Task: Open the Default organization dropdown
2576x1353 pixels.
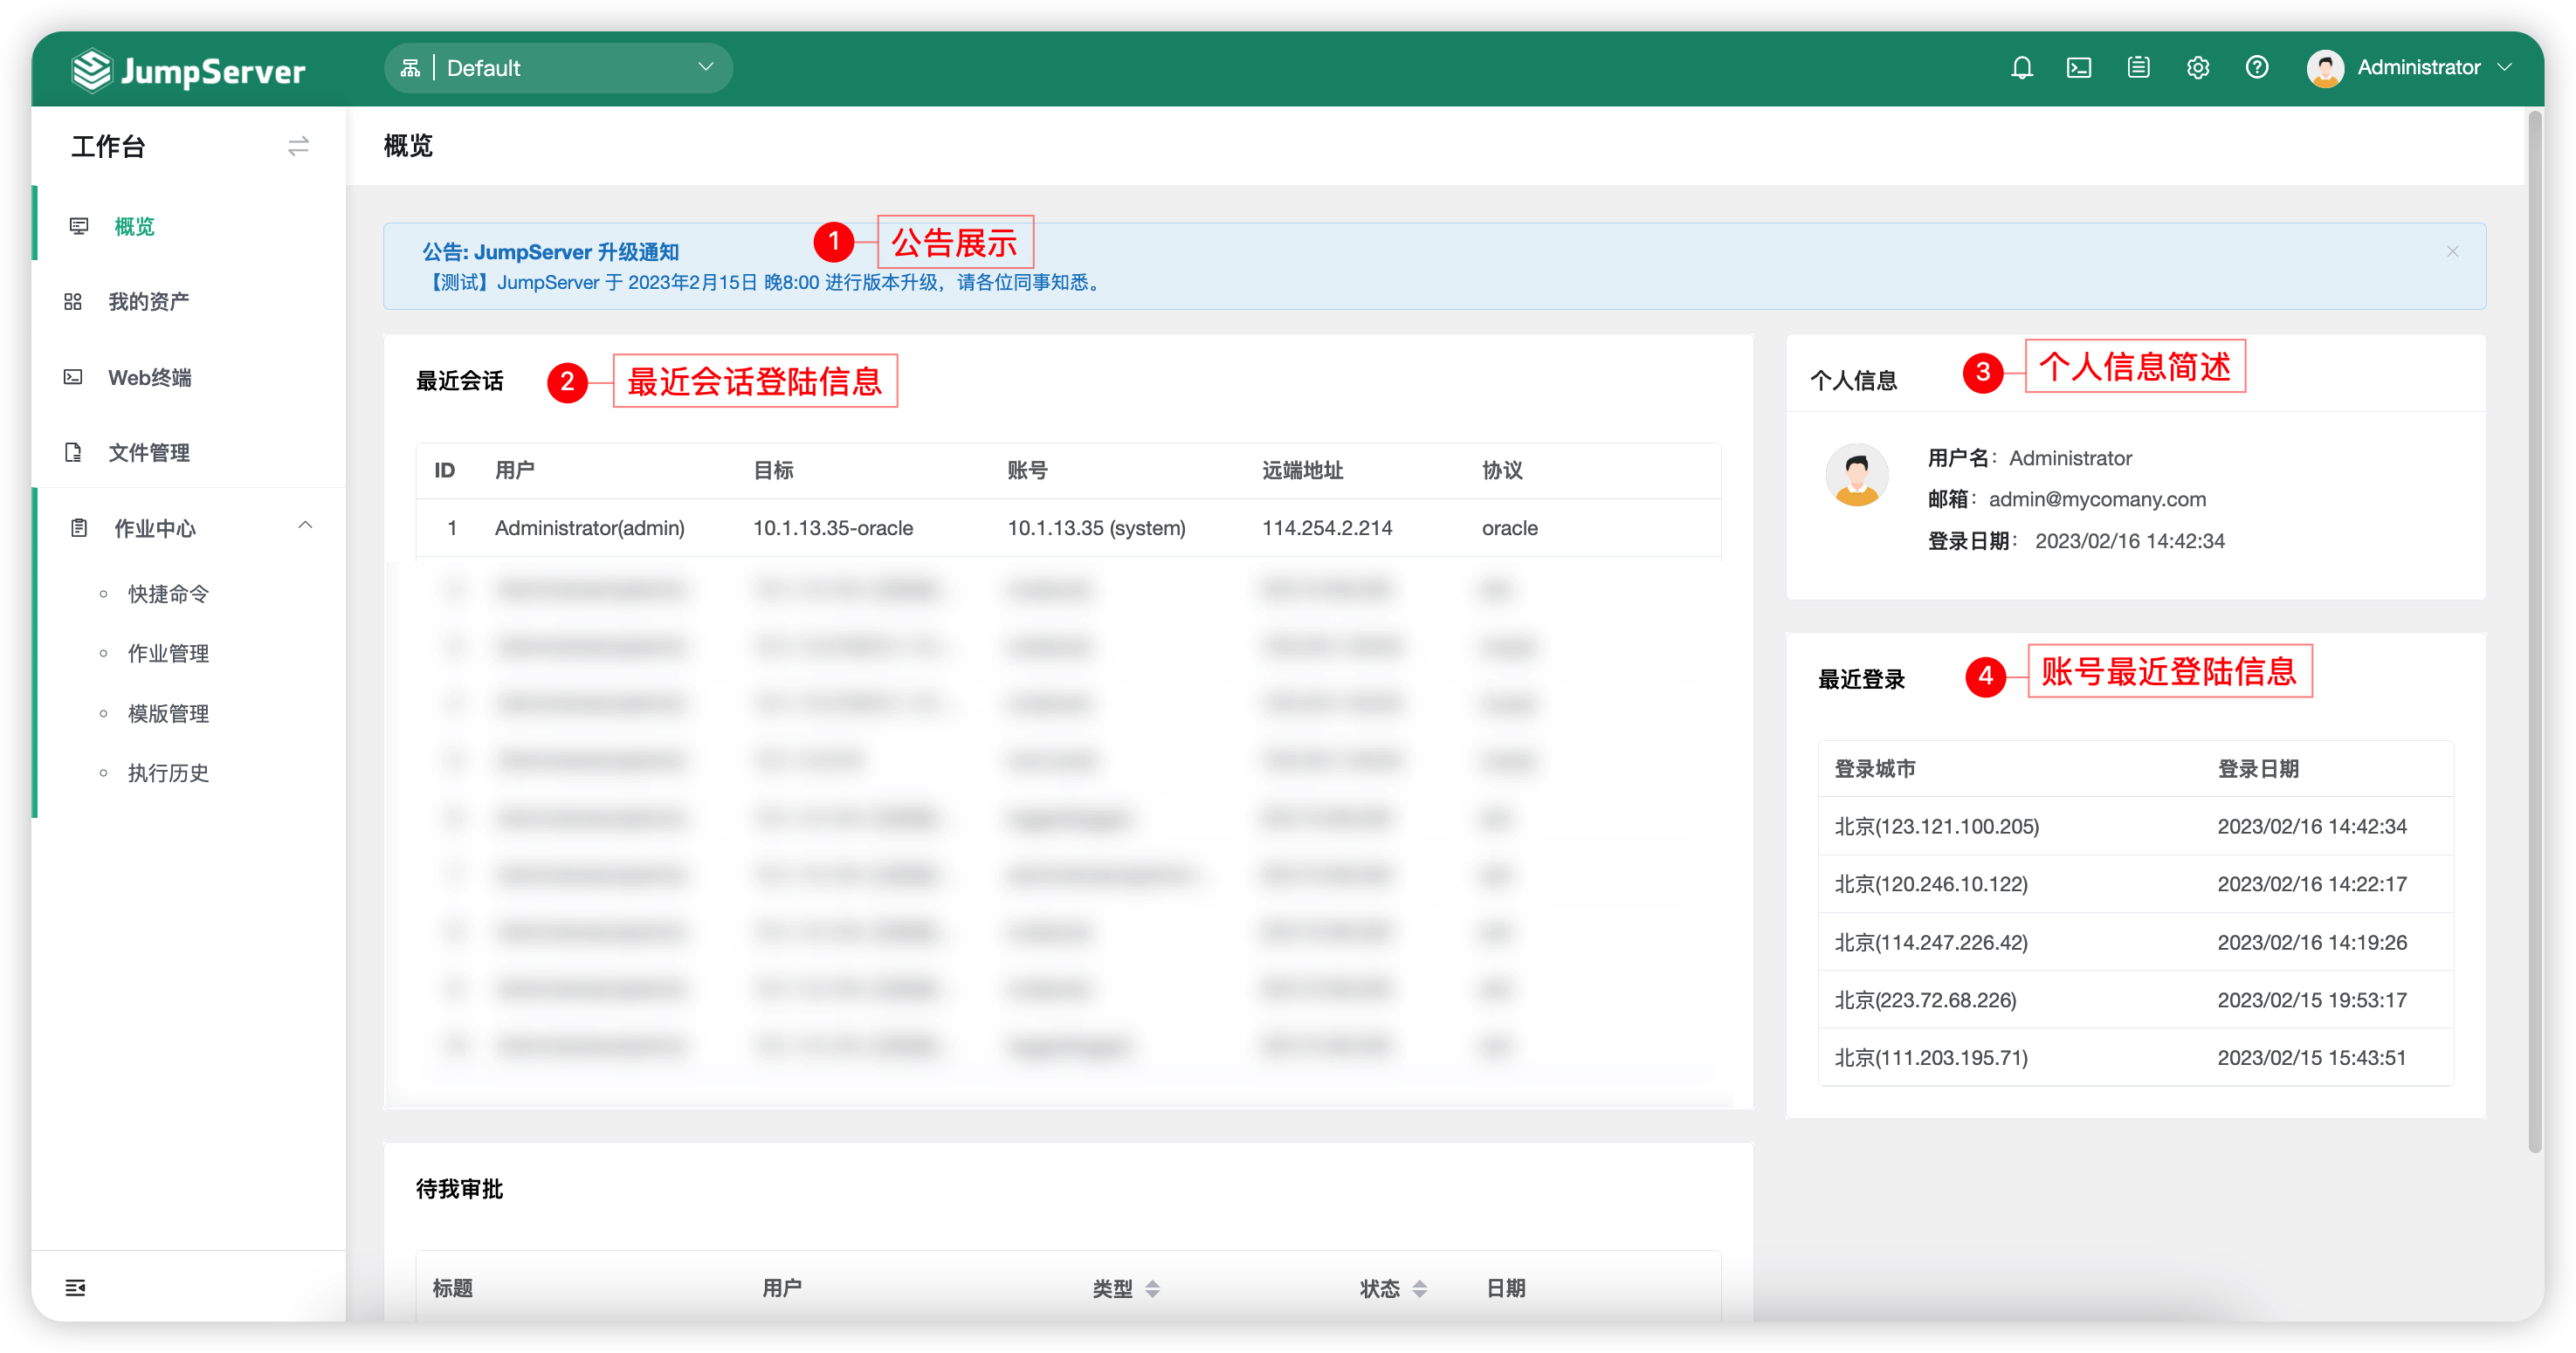Action: tap(558, 68)
